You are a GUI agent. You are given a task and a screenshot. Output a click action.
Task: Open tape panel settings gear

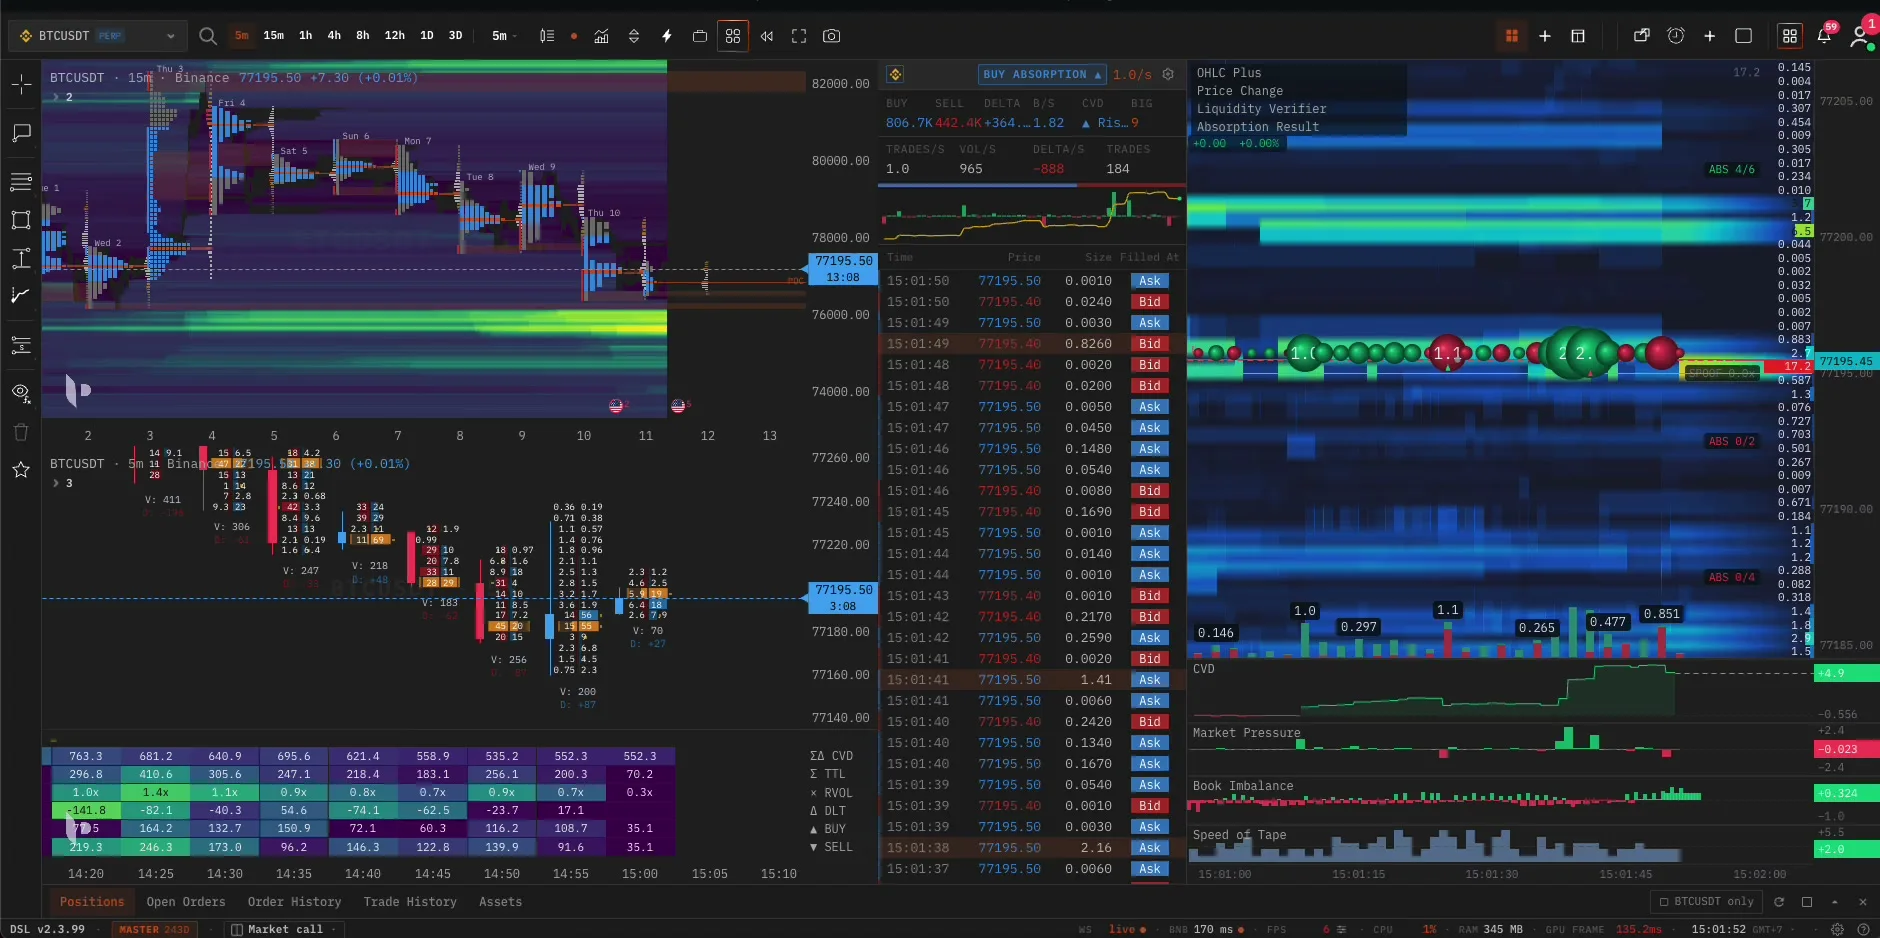click(1168, 75)
